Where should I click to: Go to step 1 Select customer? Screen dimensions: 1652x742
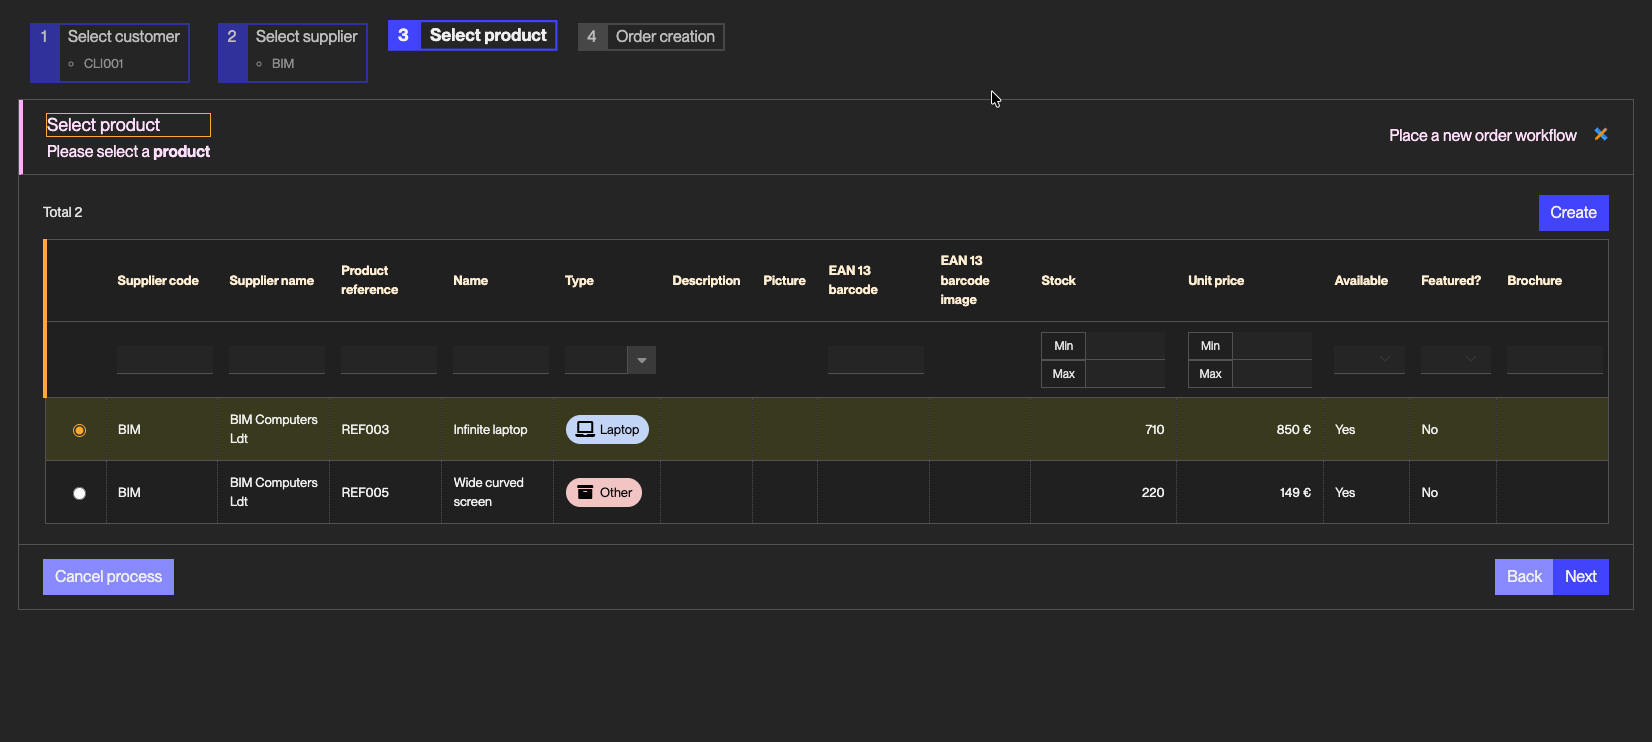tap(110, 52)
